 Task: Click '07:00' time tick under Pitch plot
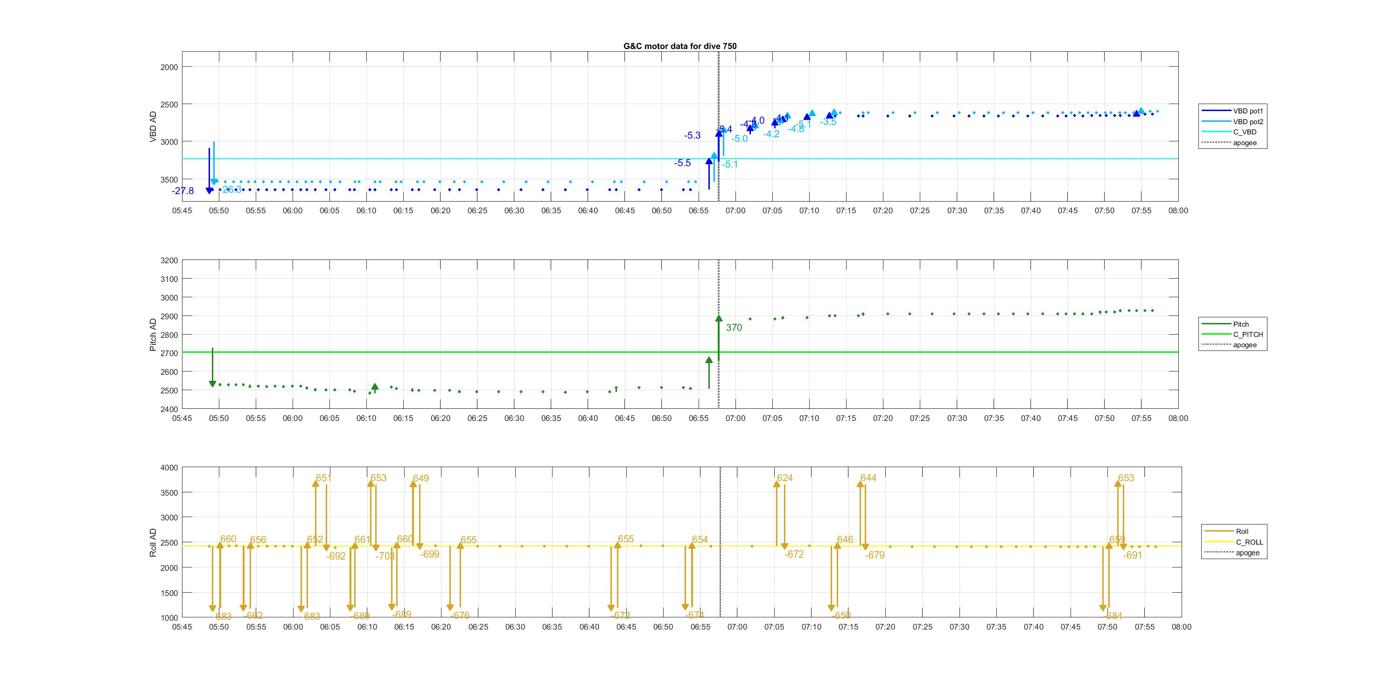pyautogui.click(x=735, y=419)
